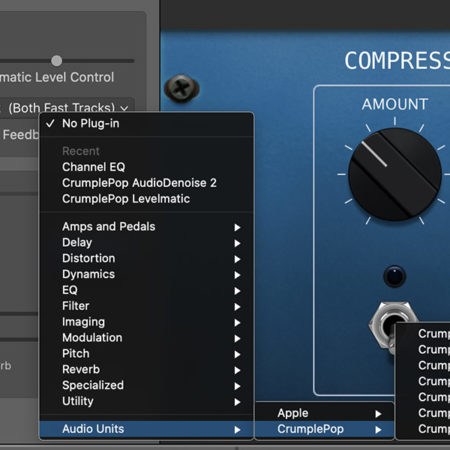450x450 pixels.
Task: Click the AMOUNT label text
Action: pos(395,104)
